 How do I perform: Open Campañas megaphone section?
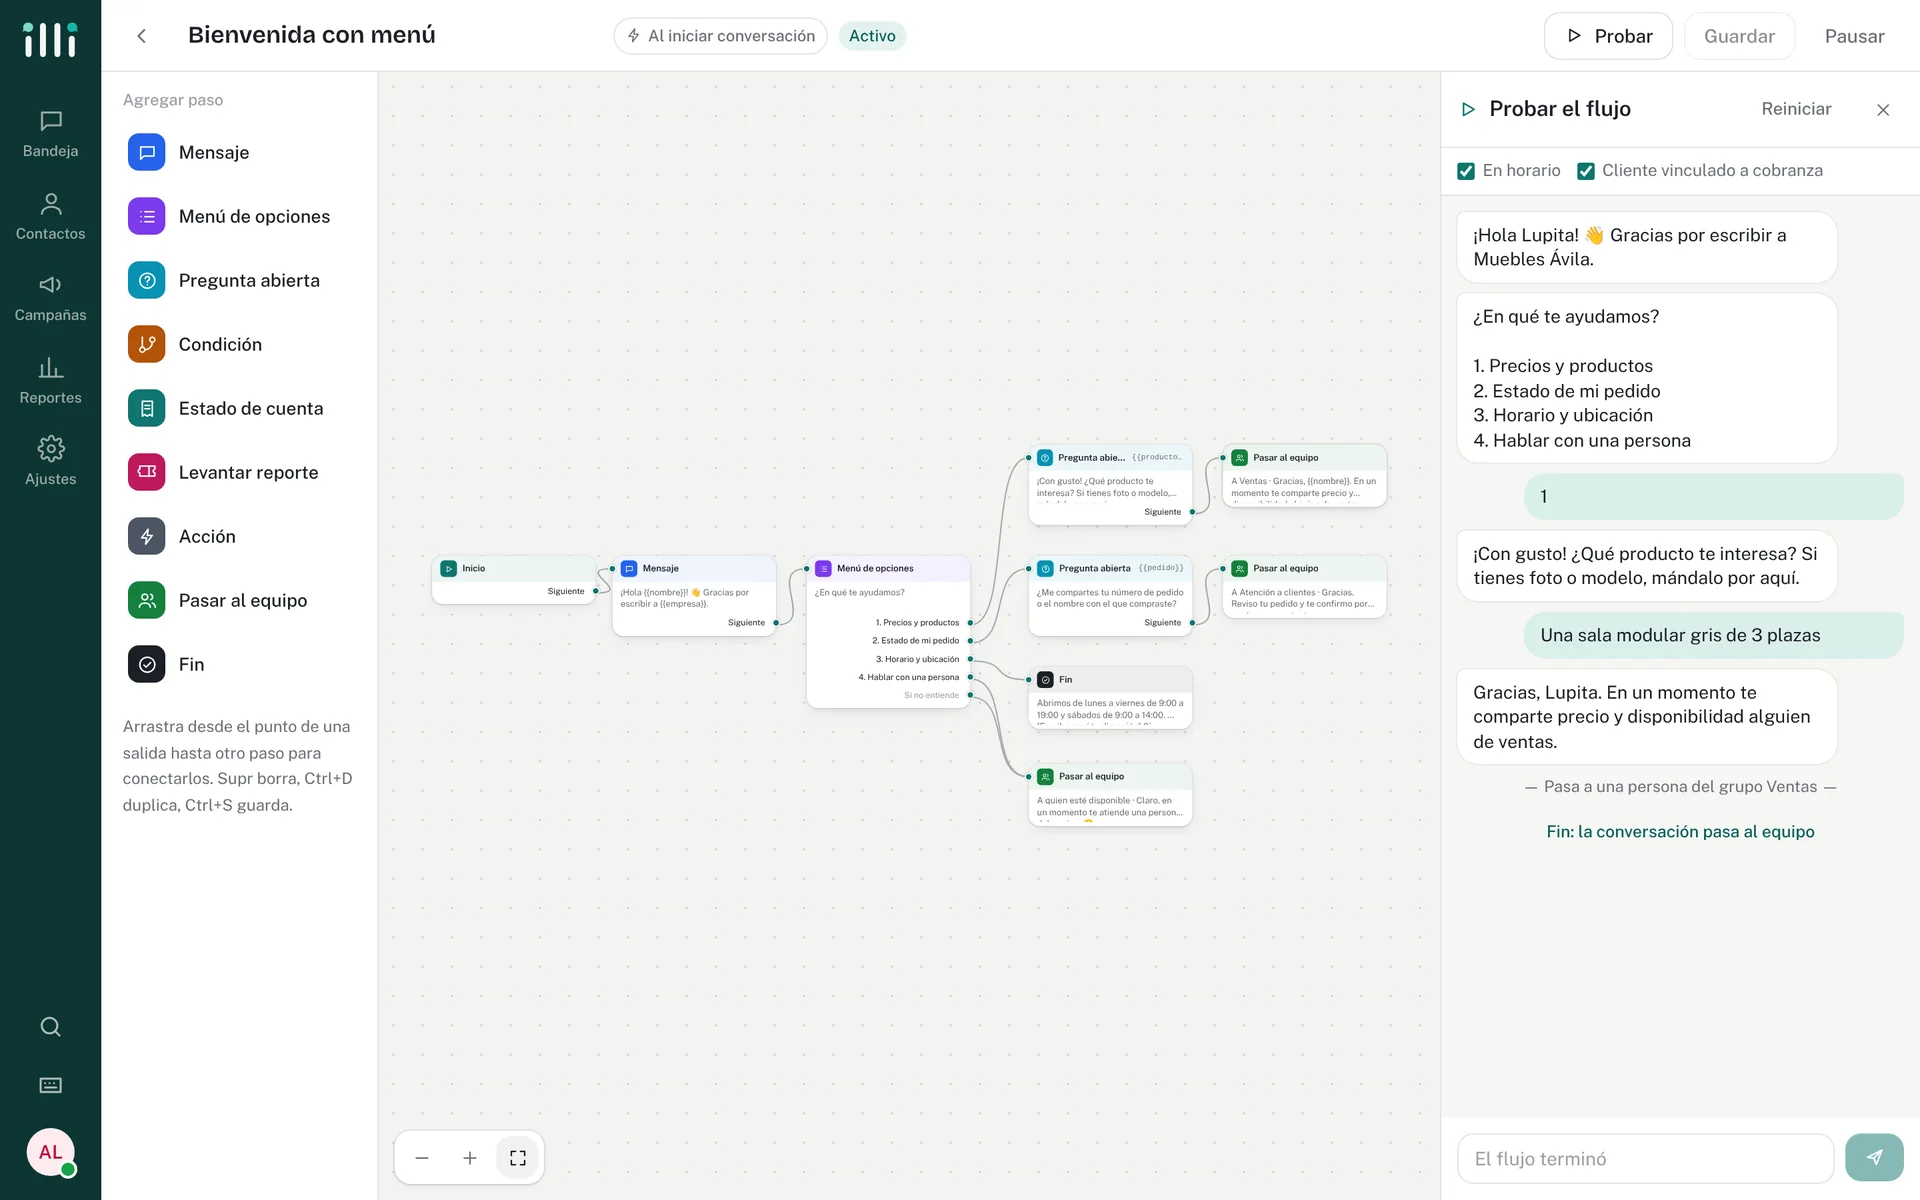point(50,298)
